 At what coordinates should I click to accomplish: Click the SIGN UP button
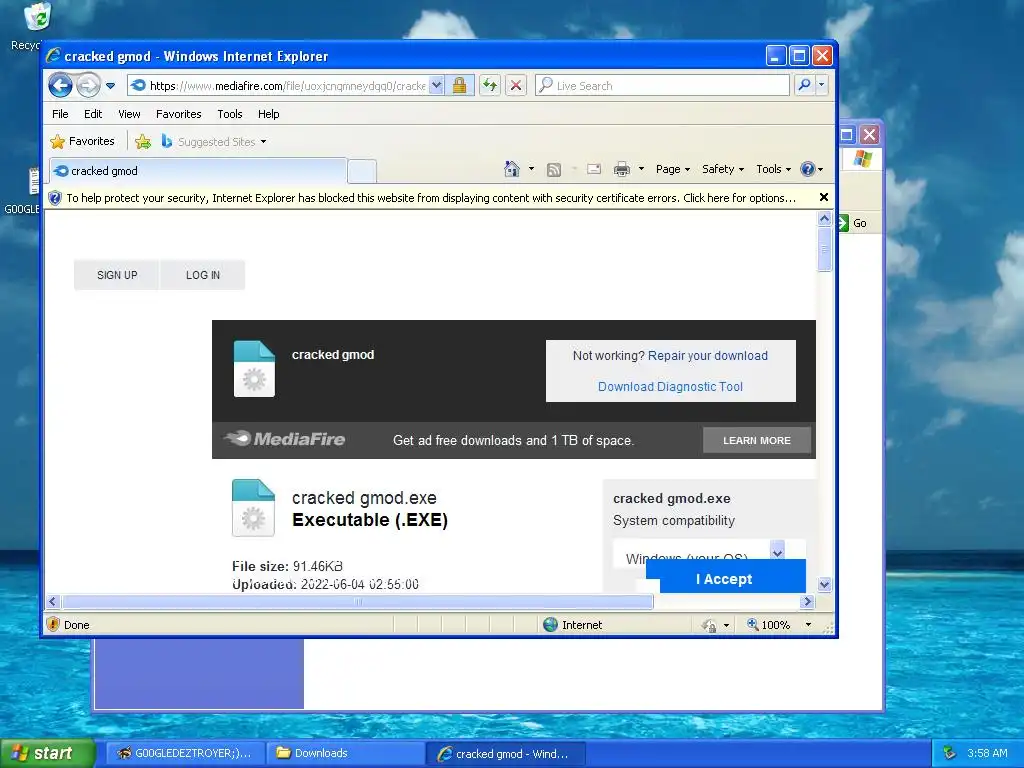point(117,275)
